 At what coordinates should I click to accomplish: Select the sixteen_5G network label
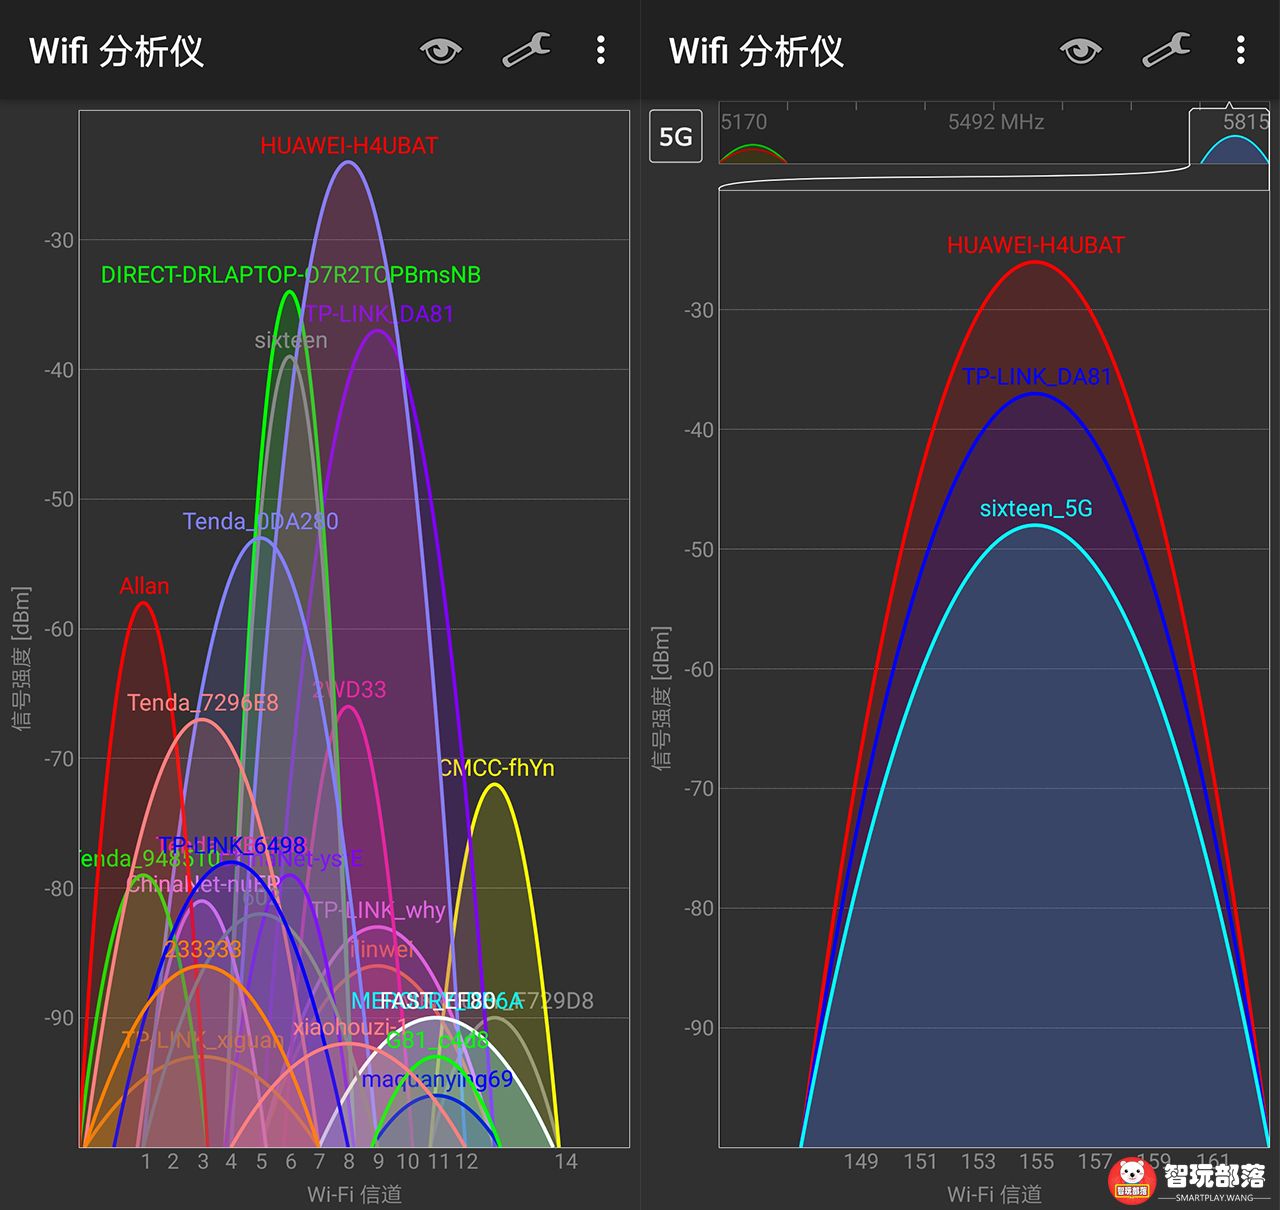1036,509
